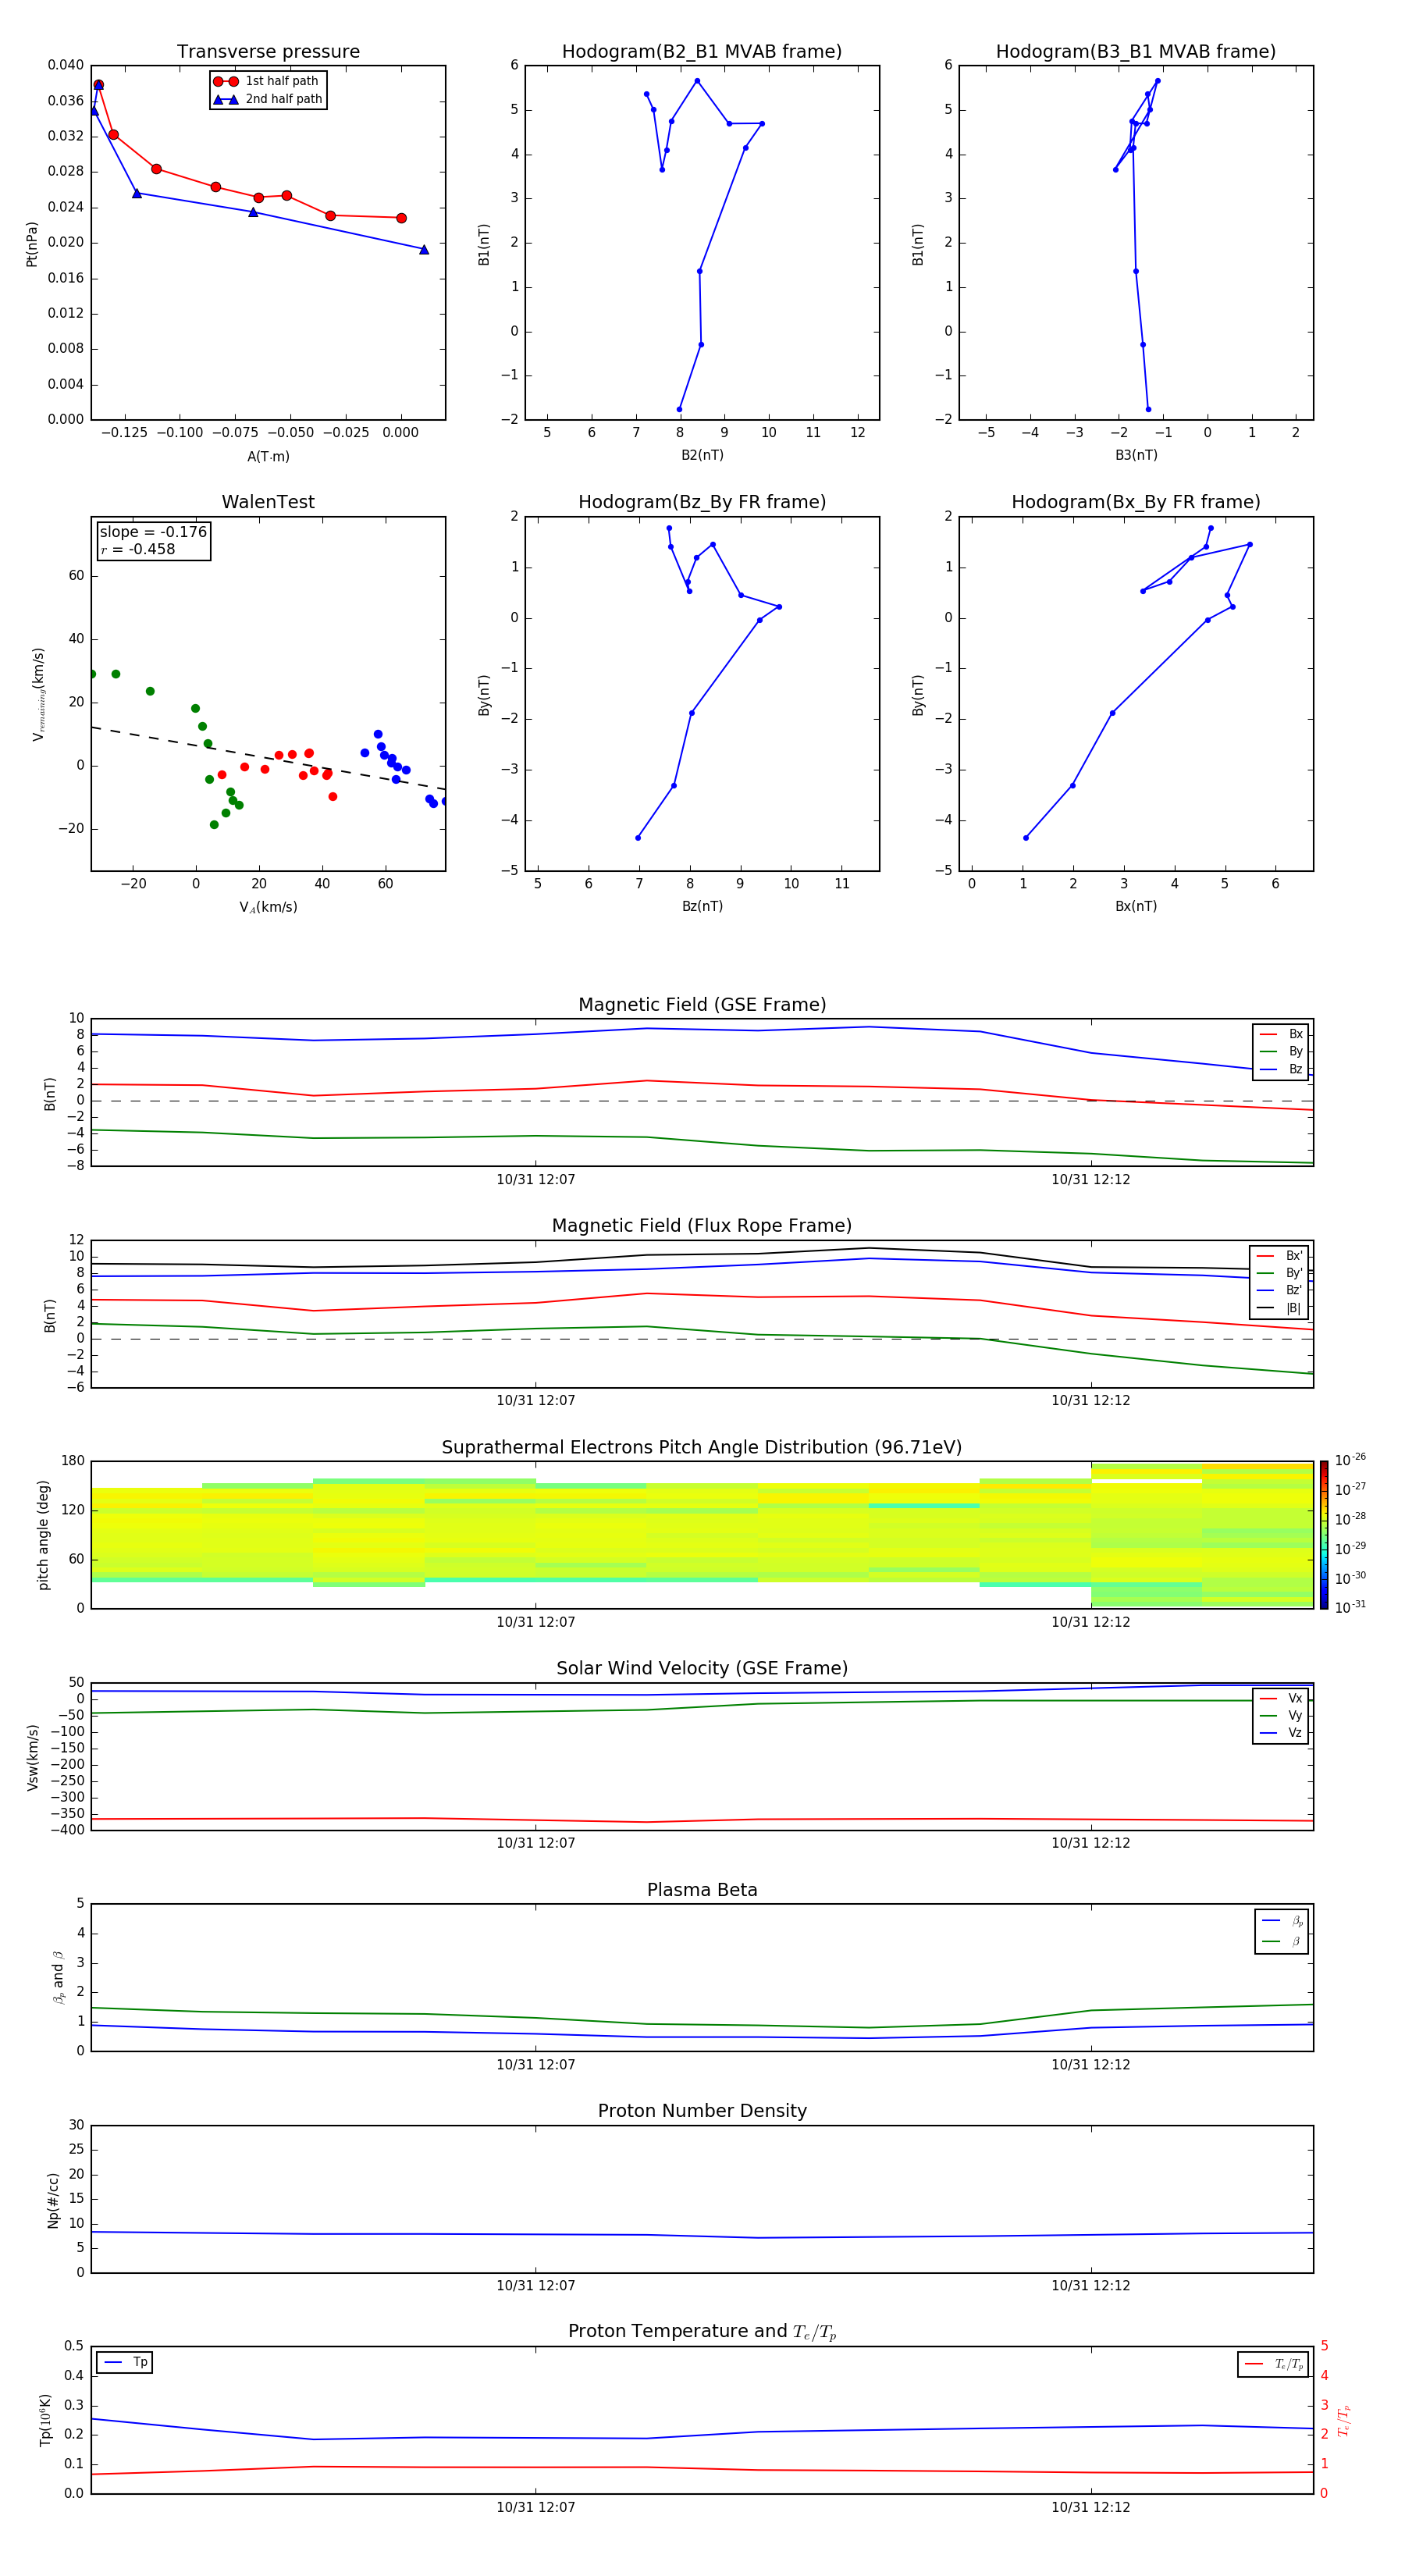Click the 'A(T·m)' x-axis label
Image resolution: width=1405 pixels, height=2576 pixels.
[x=268, y=456]
